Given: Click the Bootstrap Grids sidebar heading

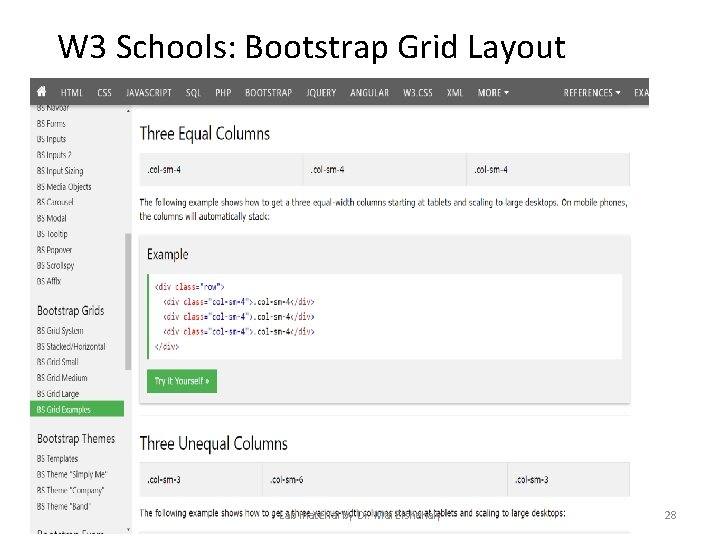Looking at the screenshot, I should click(x=71, y=311).
